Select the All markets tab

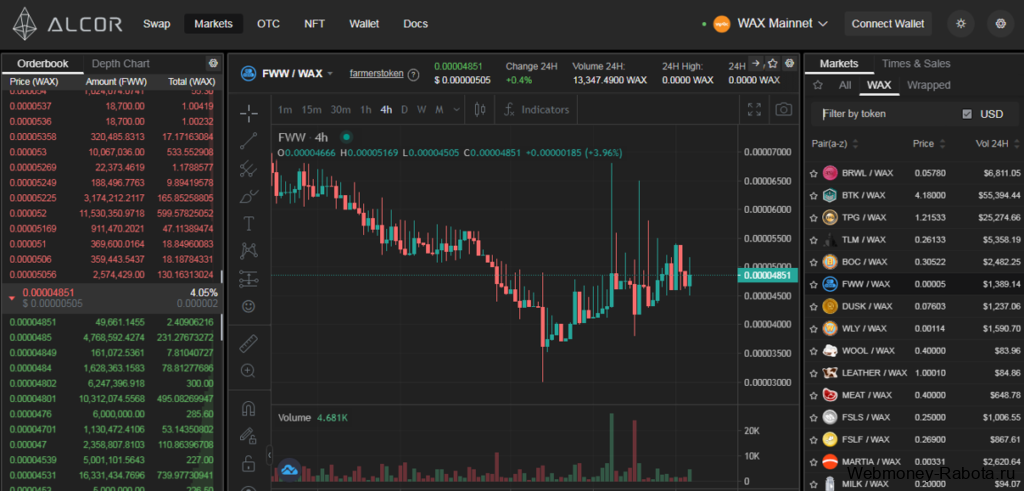click(845, 85)
